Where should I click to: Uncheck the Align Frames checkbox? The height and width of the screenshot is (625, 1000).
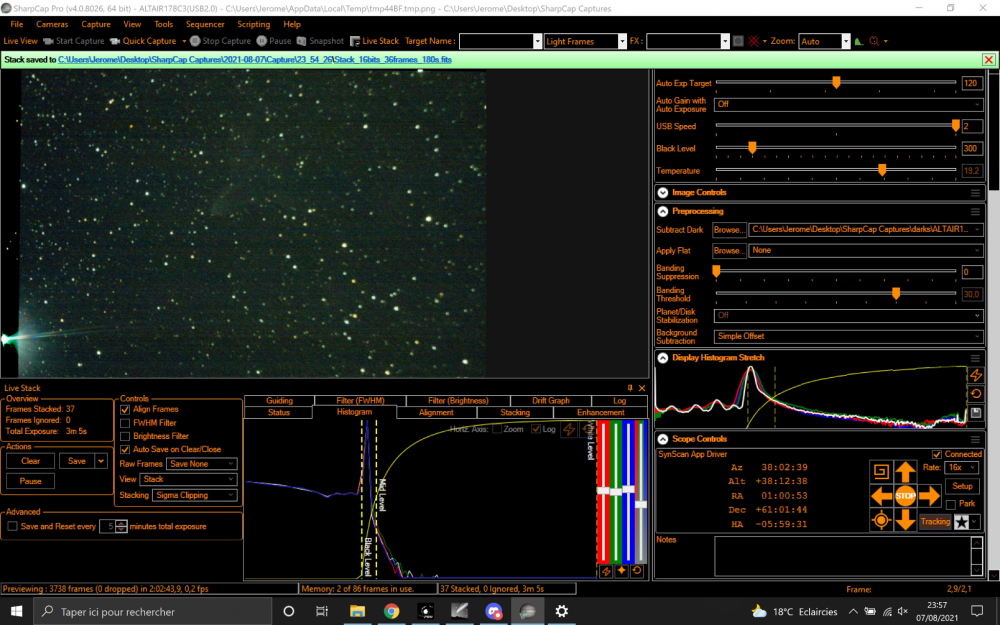(125, 409)
